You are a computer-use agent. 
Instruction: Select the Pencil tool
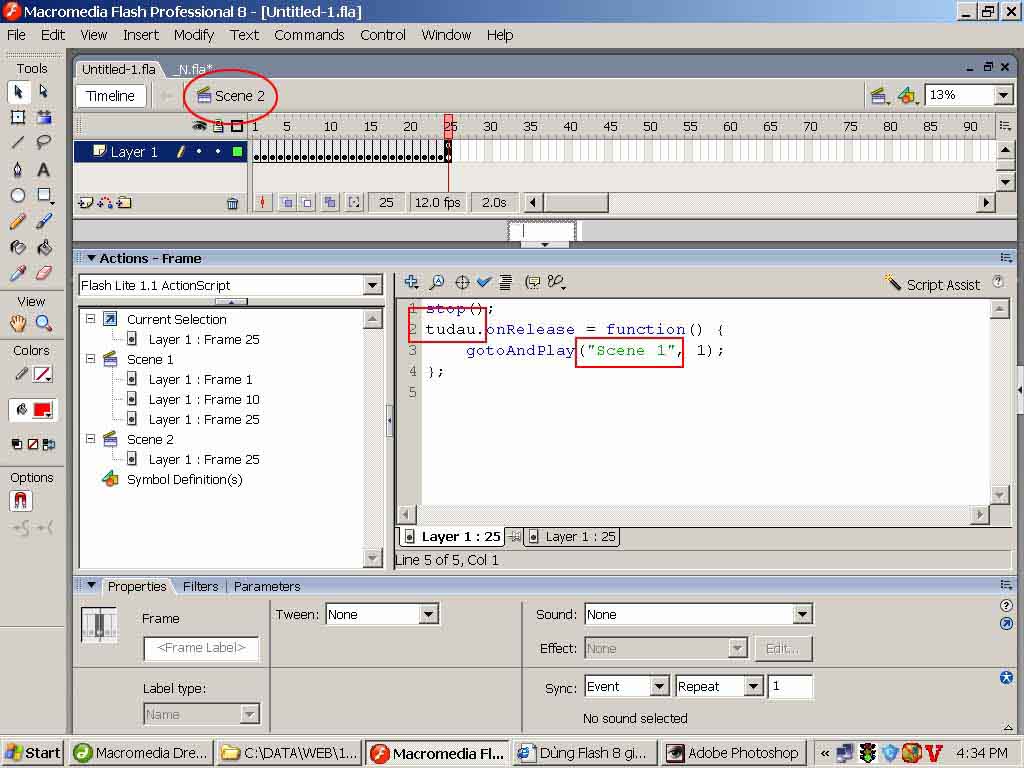pyautogui.click(x=18, y=221)
